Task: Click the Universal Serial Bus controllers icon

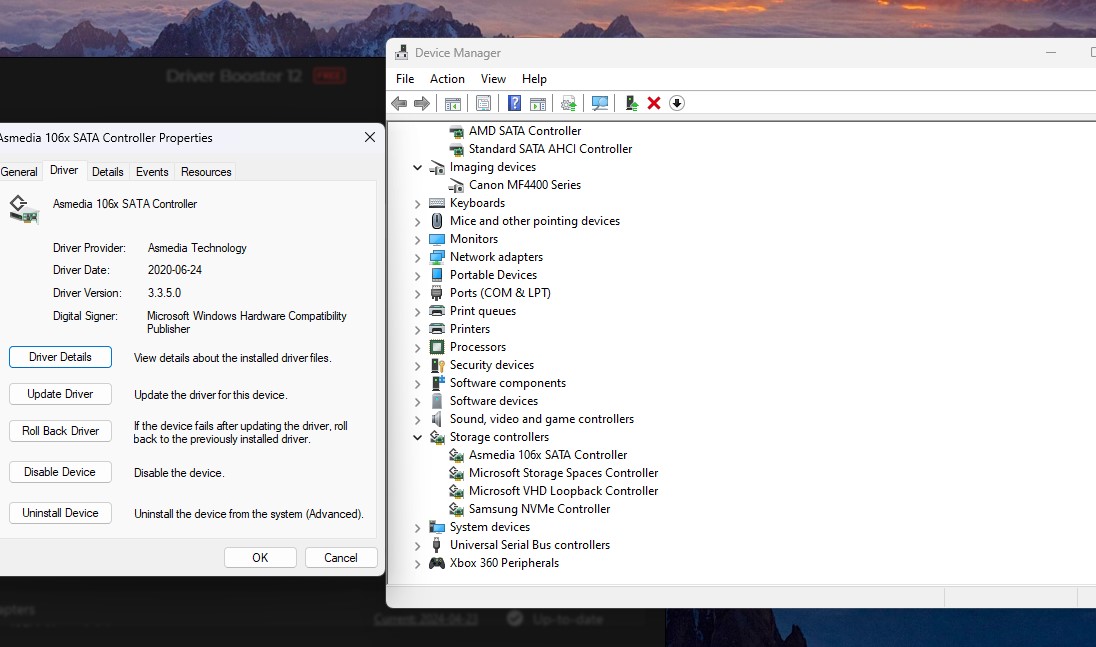Action: pos(437,545)
